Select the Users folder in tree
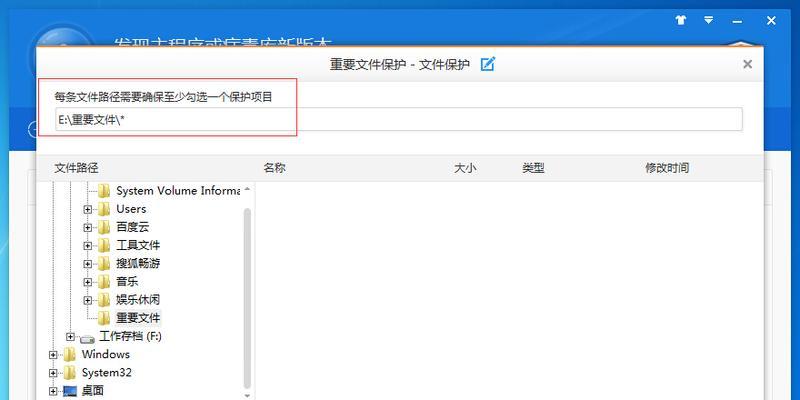800x400 pixels. 131,209
